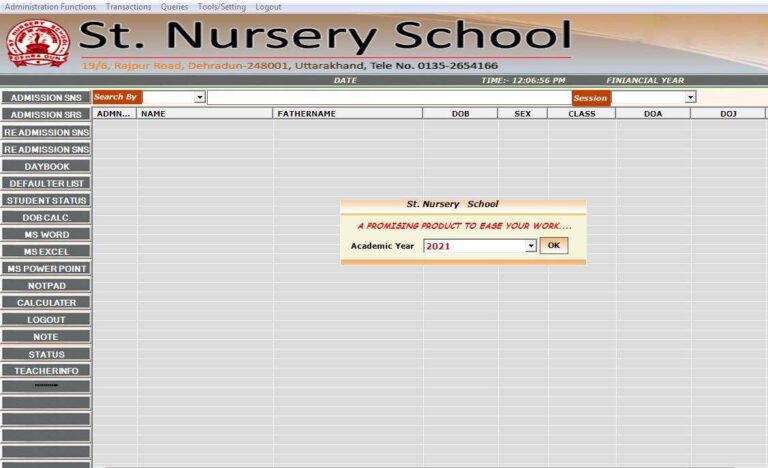
Task: Click the Search By label
Action: pyautogui.click(x=117, y=97)
